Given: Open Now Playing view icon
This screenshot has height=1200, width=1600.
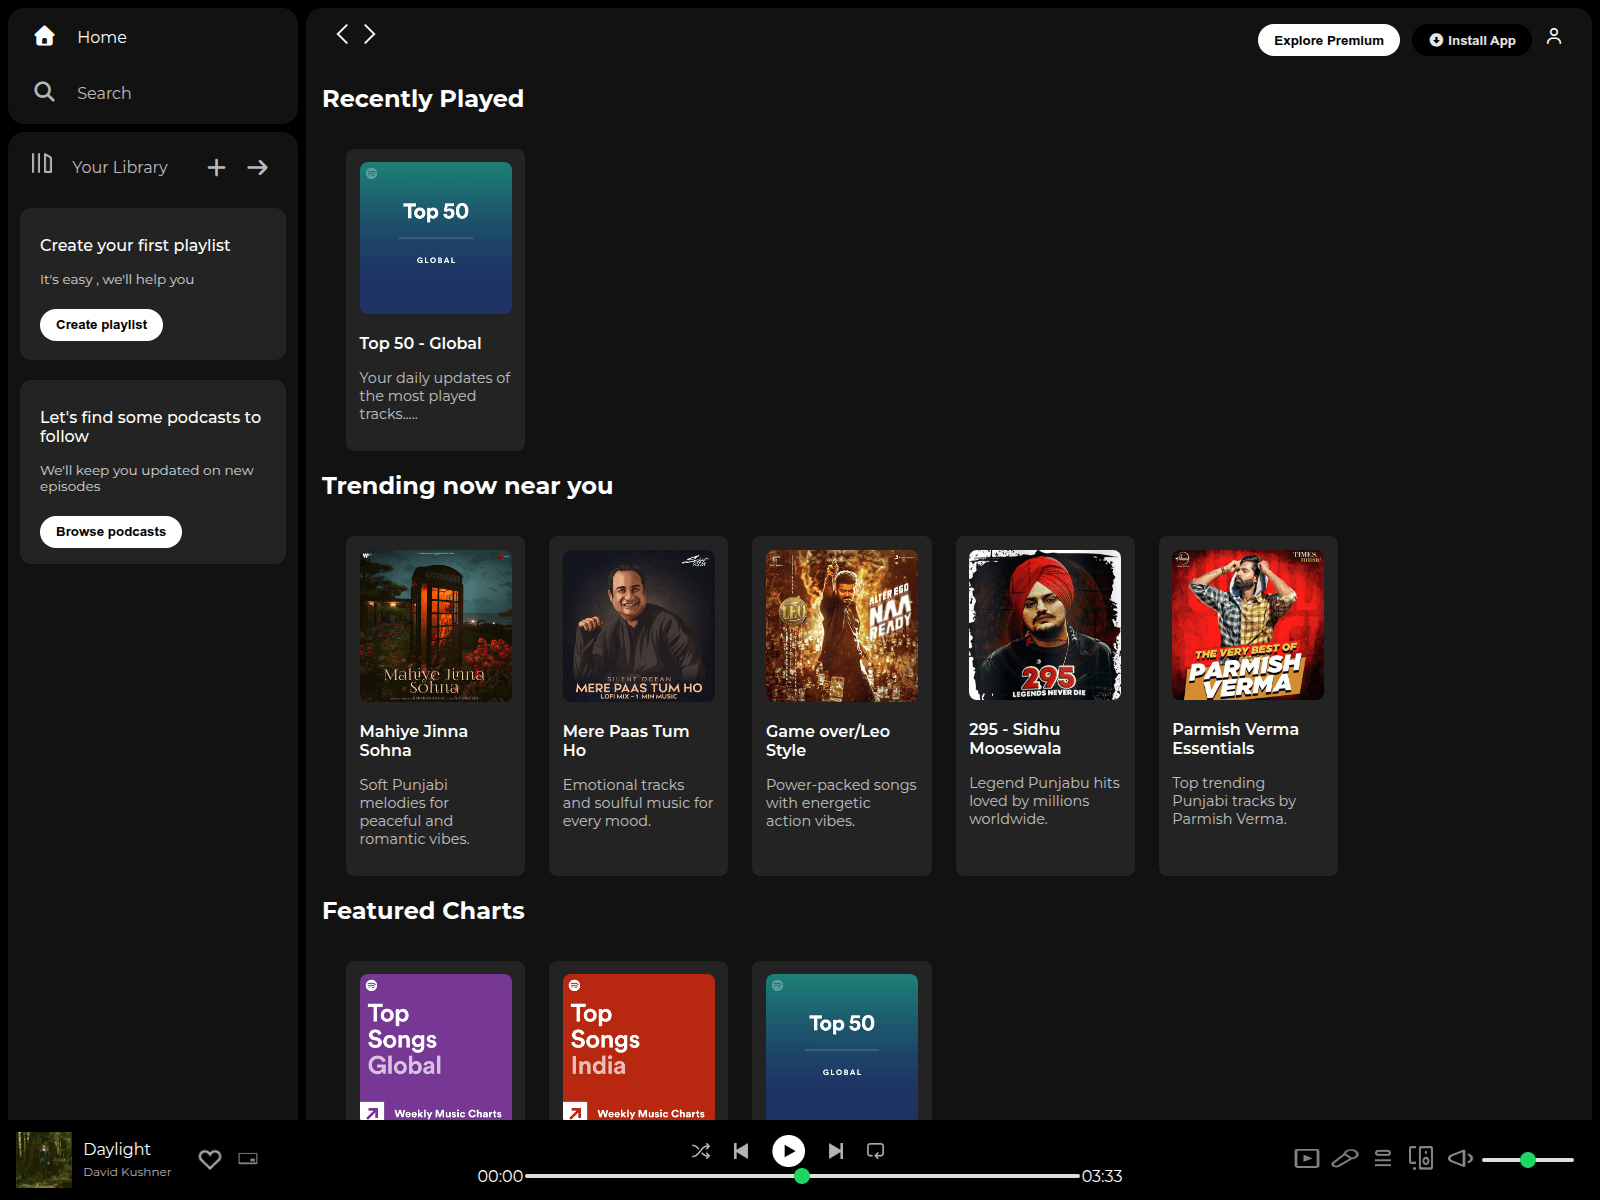Looking at the screenshot, I should (1307, 1158).
